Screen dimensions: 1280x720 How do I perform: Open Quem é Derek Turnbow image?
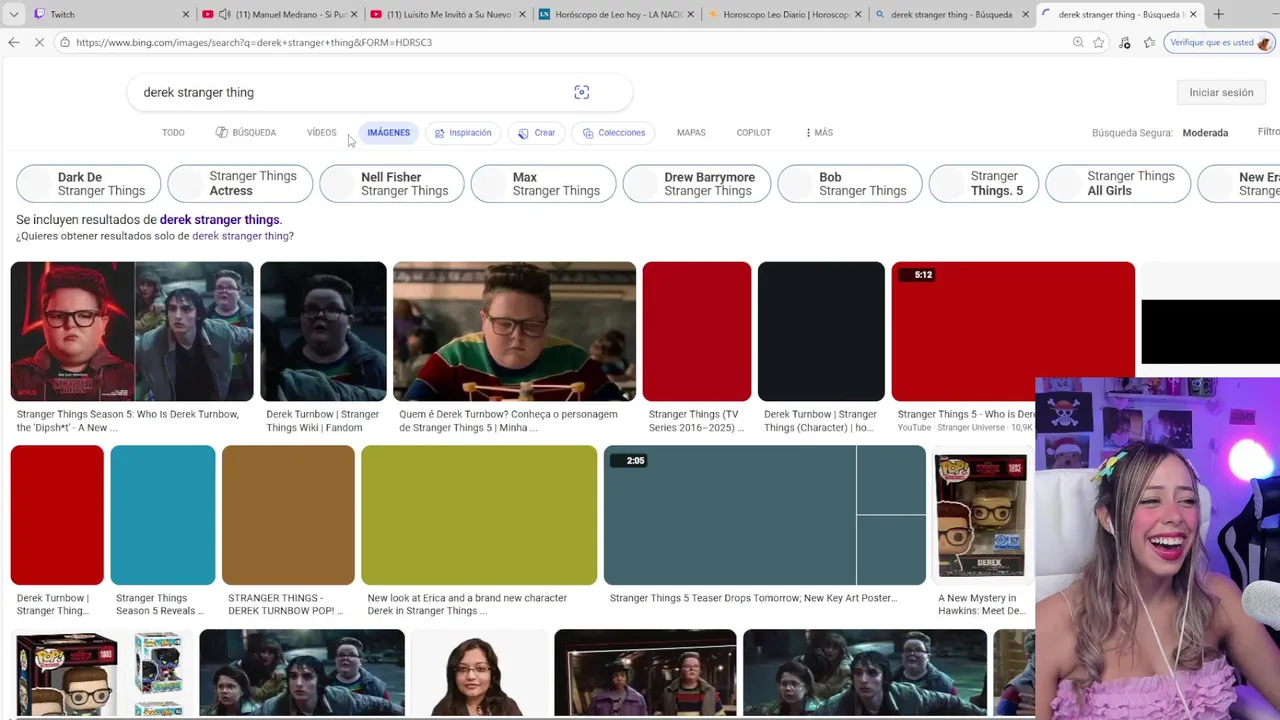coord(514,331)
